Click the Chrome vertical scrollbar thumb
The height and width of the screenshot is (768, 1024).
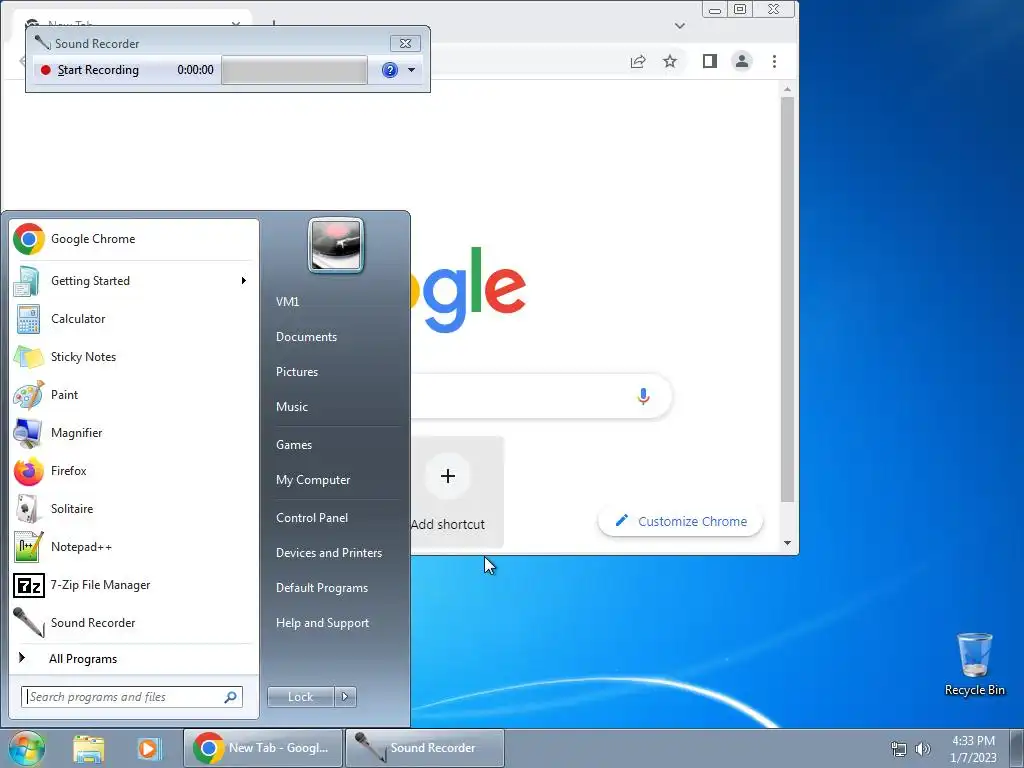point(788,299)
